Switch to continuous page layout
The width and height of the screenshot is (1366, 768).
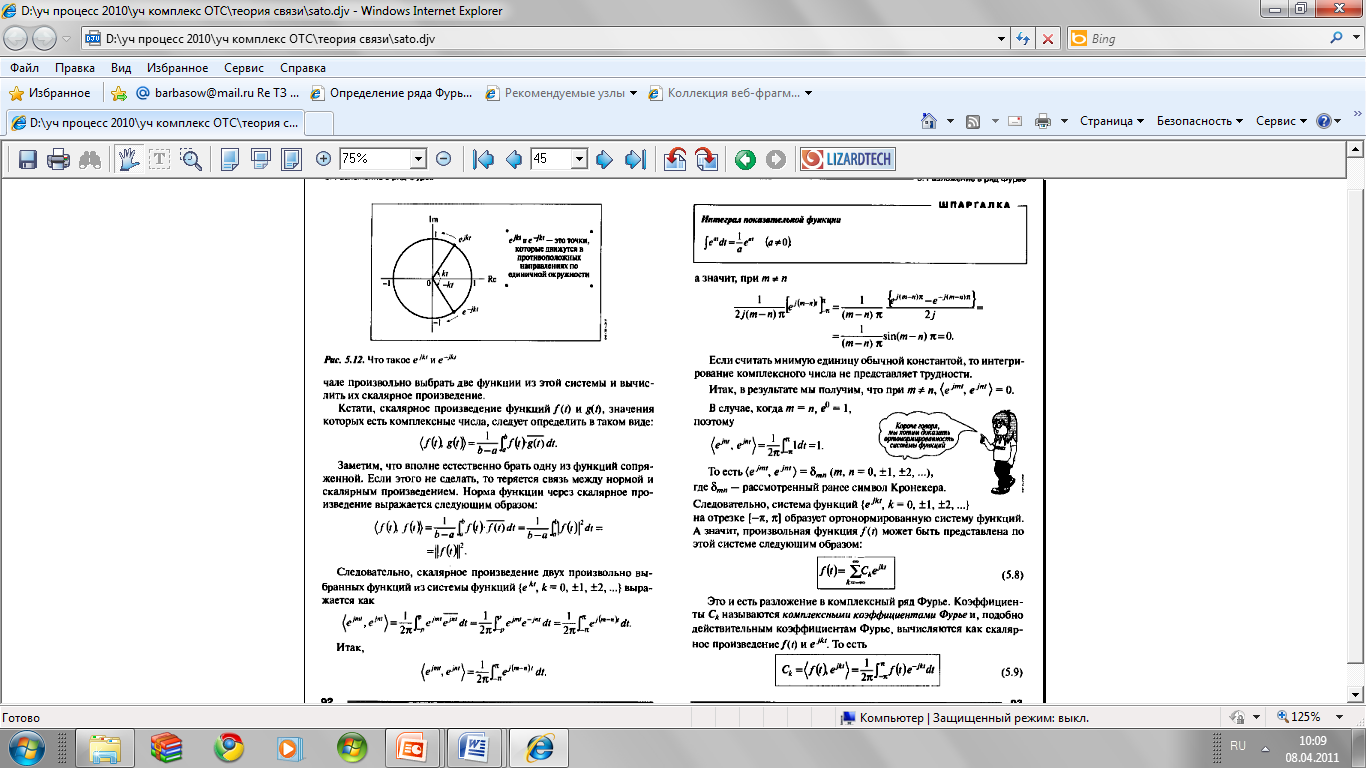261,159
